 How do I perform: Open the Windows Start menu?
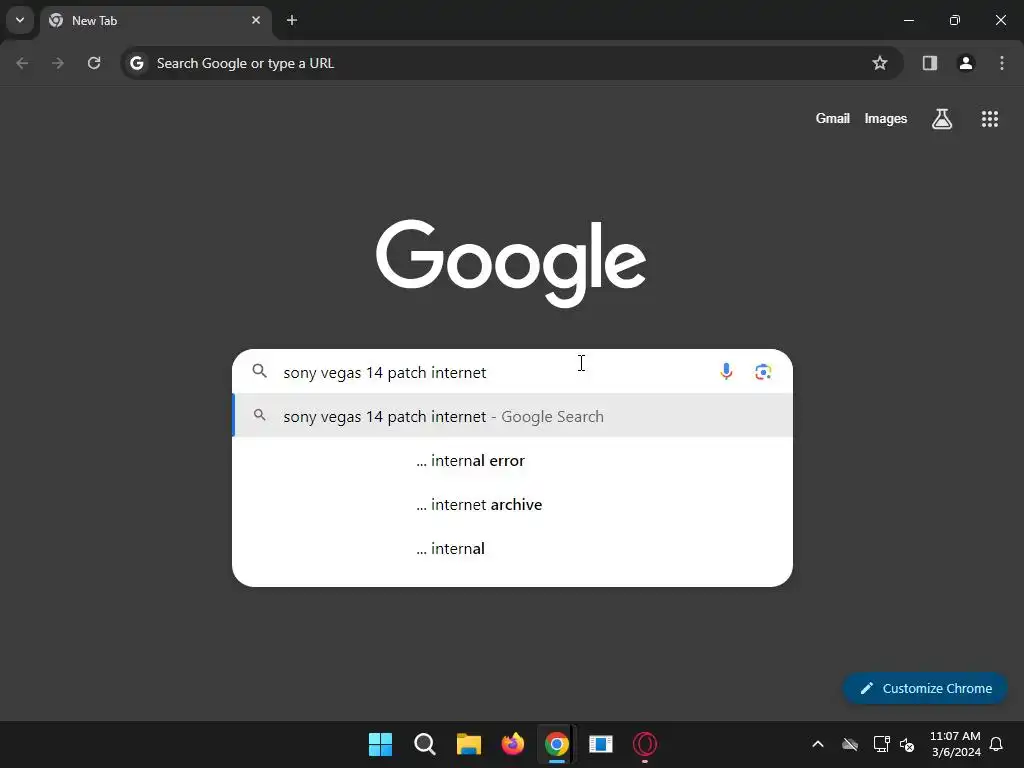tap(380, 744)
